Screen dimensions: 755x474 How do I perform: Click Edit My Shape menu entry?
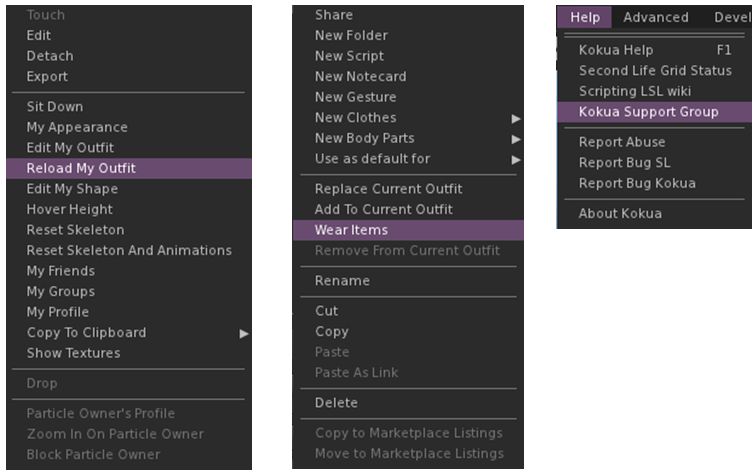click(72, 189)
